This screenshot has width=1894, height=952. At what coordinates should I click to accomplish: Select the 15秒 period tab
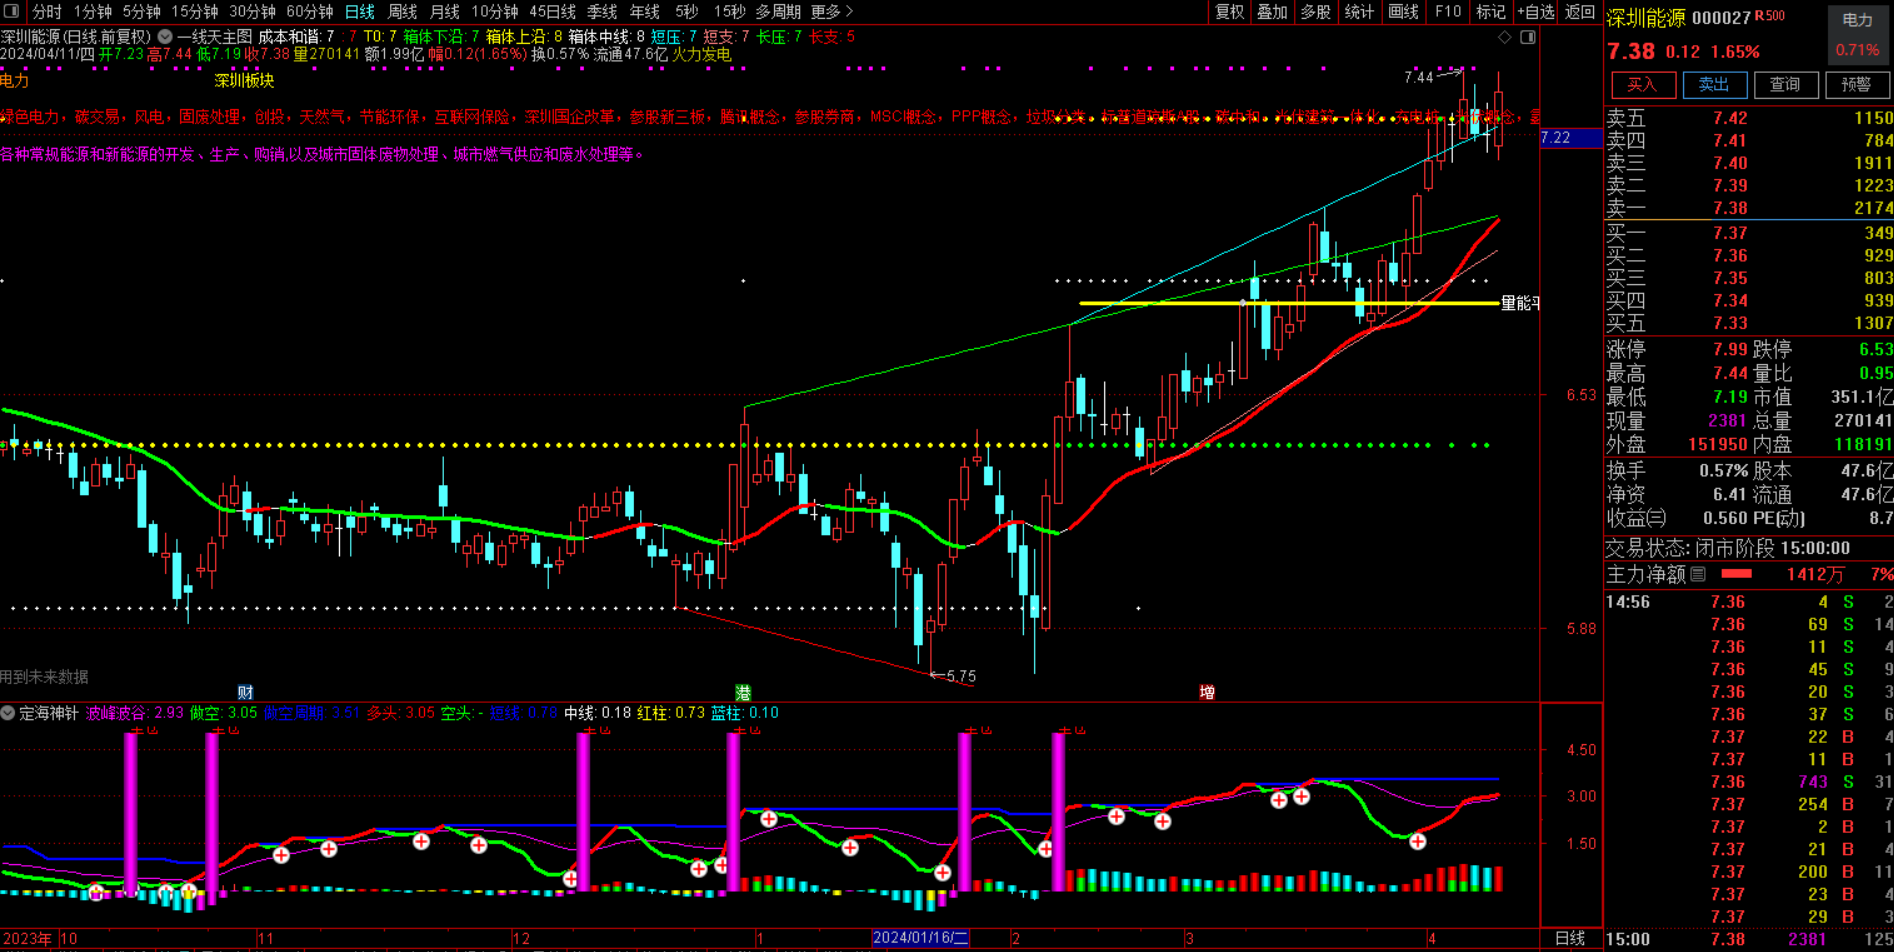coord(729,11)
